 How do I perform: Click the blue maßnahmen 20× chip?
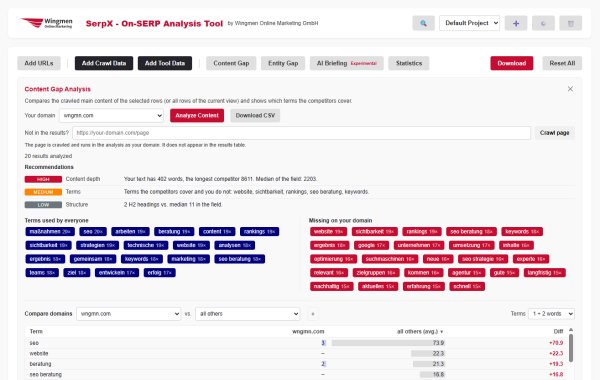pos(50,232)
